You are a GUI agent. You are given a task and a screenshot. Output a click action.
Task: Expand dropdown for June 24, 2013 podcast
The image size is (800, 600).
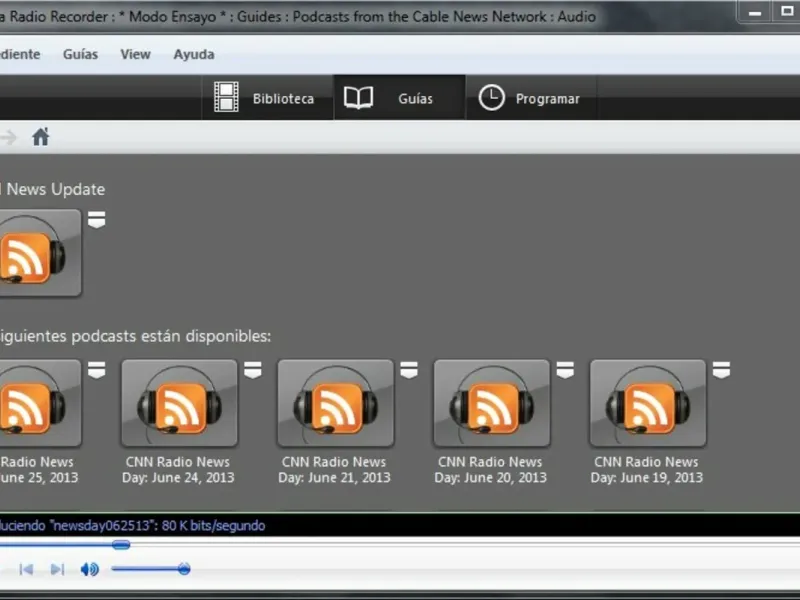(253, 370)
